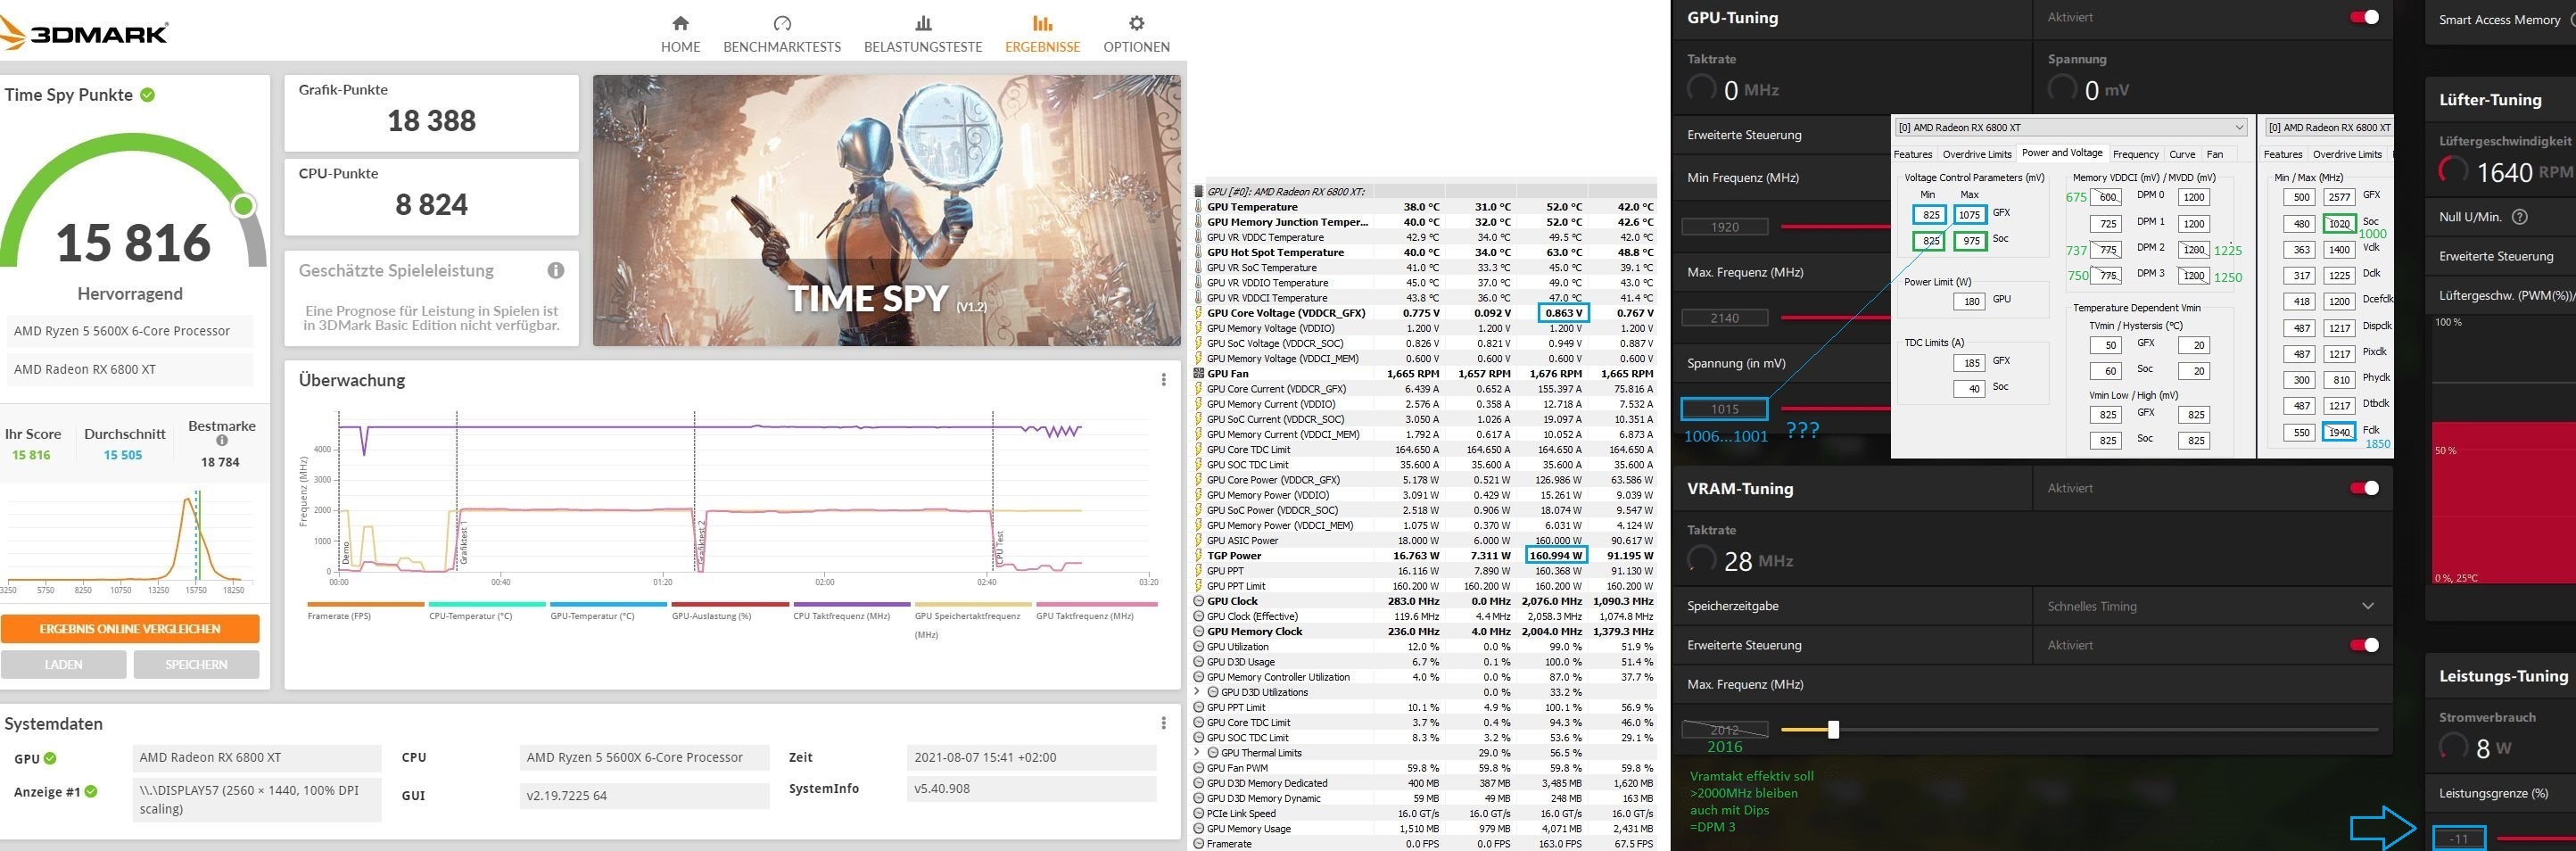
Task: Open the Curve tab
Action: pyautogui.click(x=2182, y=154)
